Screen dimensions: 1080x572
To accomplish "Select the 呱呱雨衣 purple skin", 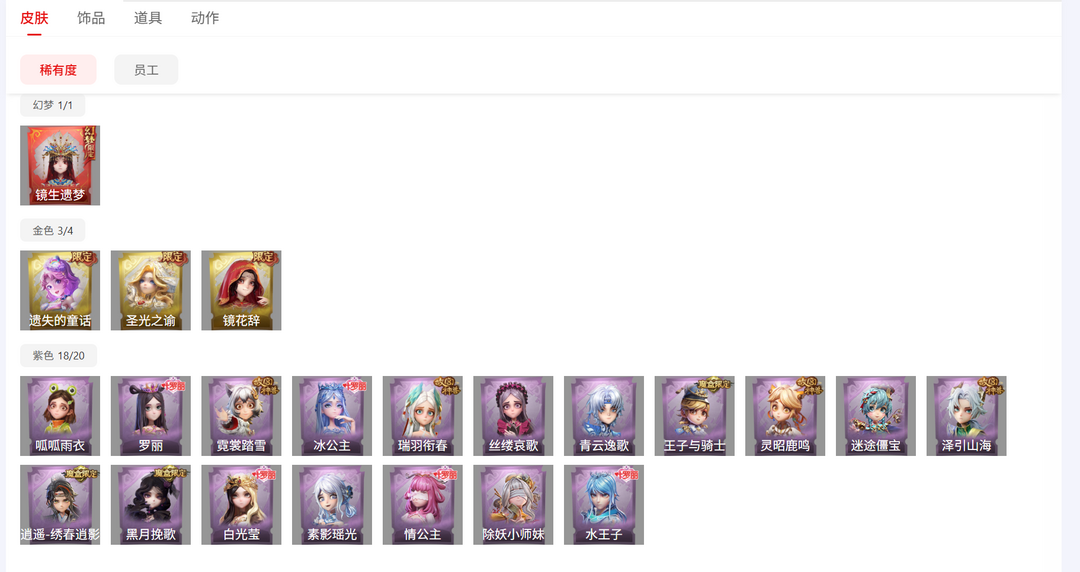I will pyautogui.click(x=60, y=416).
